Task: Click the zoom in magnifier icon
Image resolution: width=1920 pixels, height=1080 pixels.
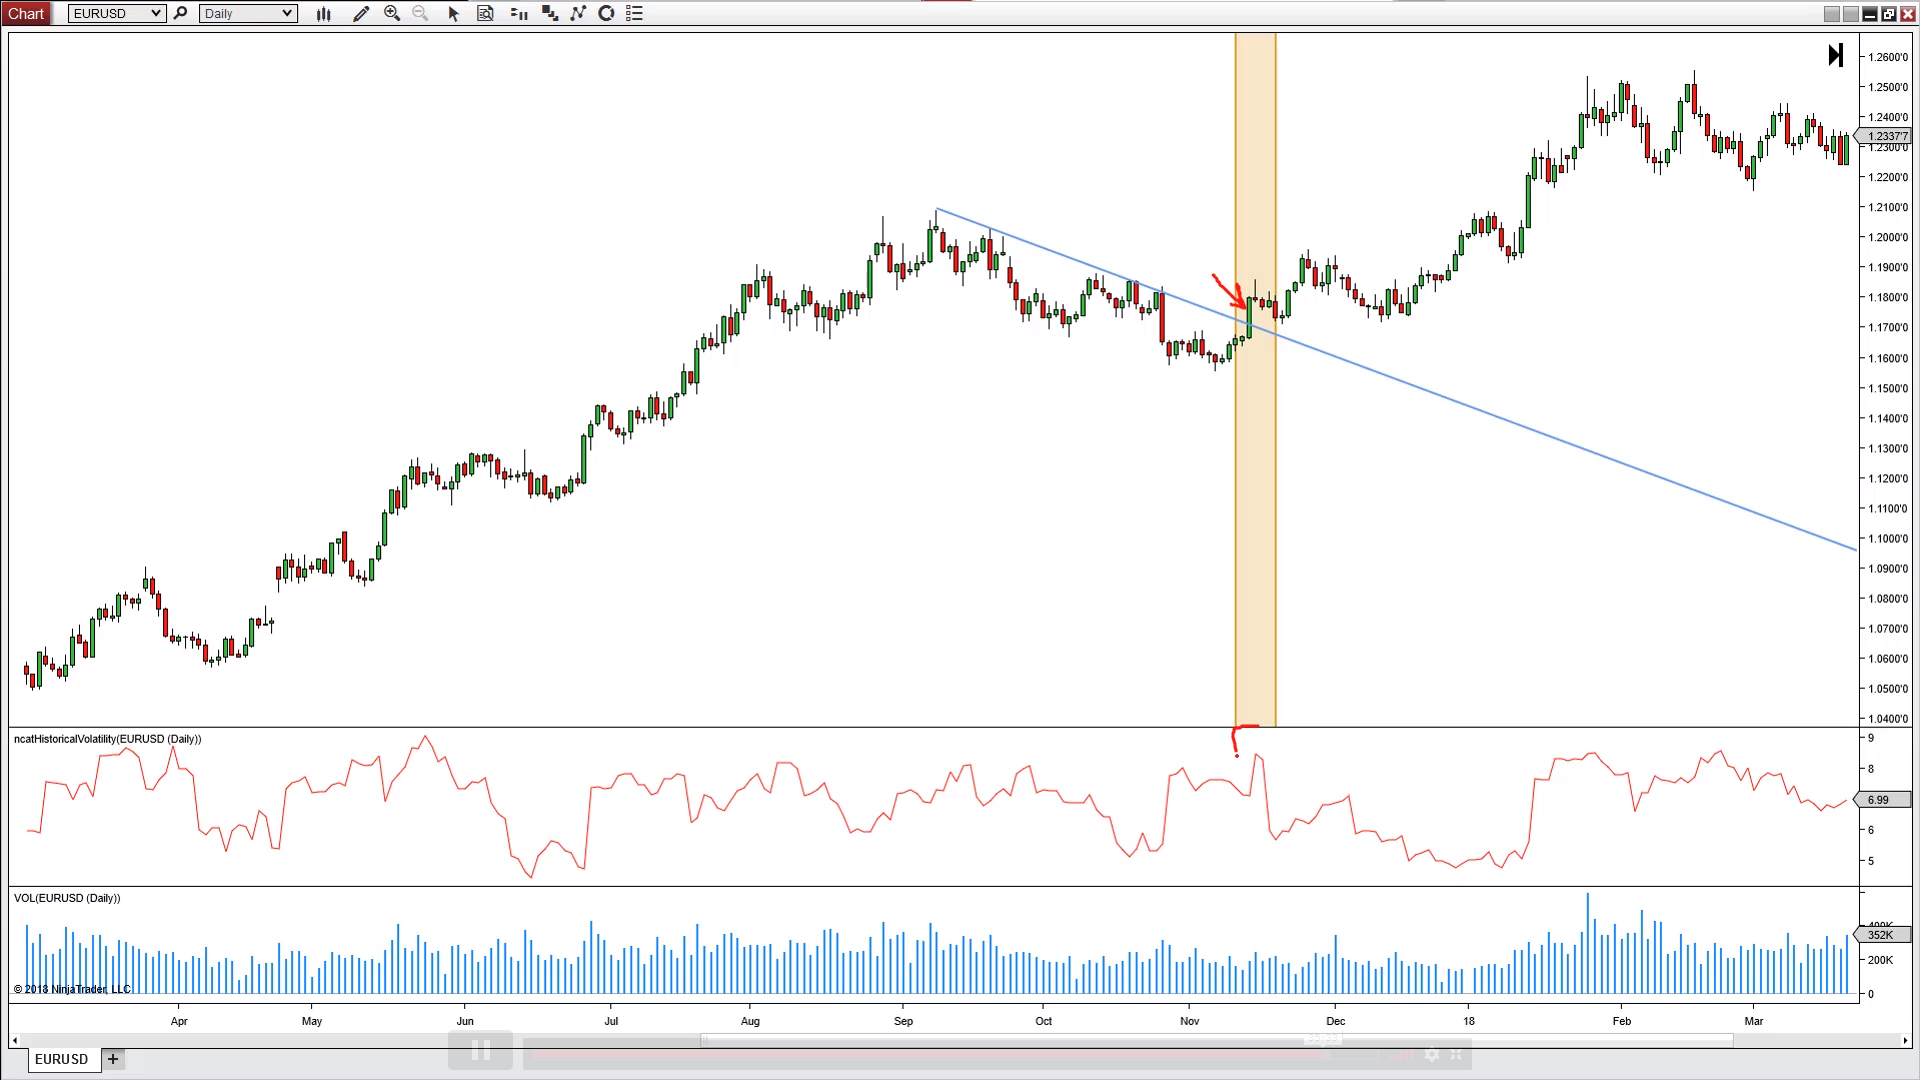Action: point(393,13)
